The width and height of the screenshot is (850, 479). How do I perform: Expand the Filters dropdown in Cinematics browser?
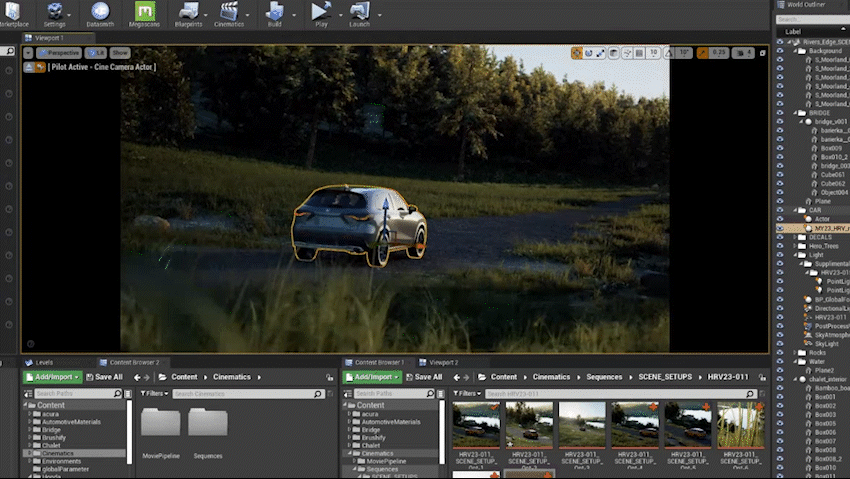click(154, 394)
